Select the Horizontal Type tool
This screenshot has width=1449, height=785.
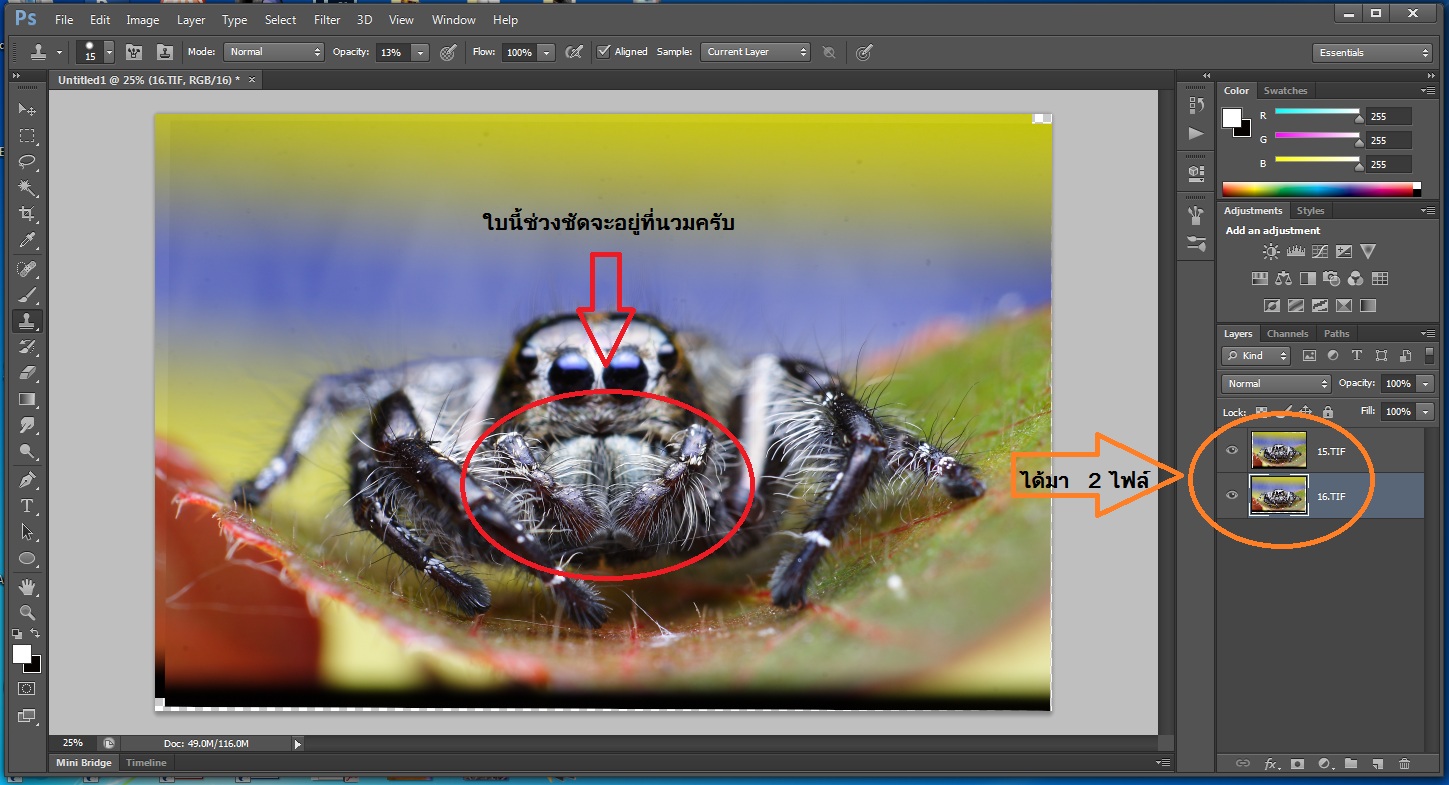pyautogui.click(x=28, y=506)
